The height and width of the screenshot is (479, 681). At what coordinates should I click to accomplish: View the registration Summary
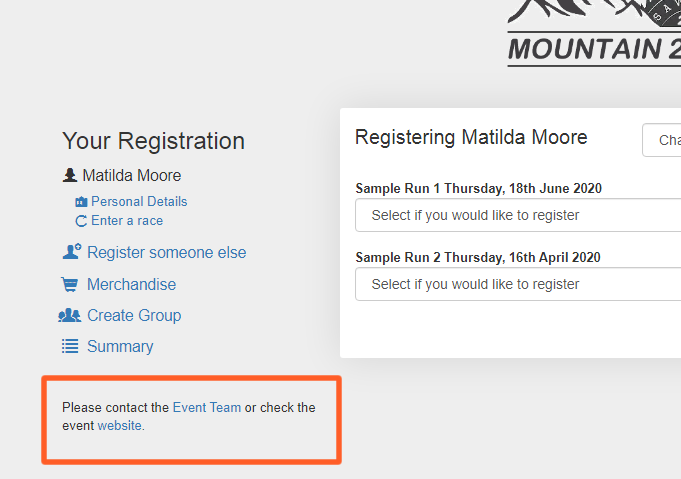point(120,347)
